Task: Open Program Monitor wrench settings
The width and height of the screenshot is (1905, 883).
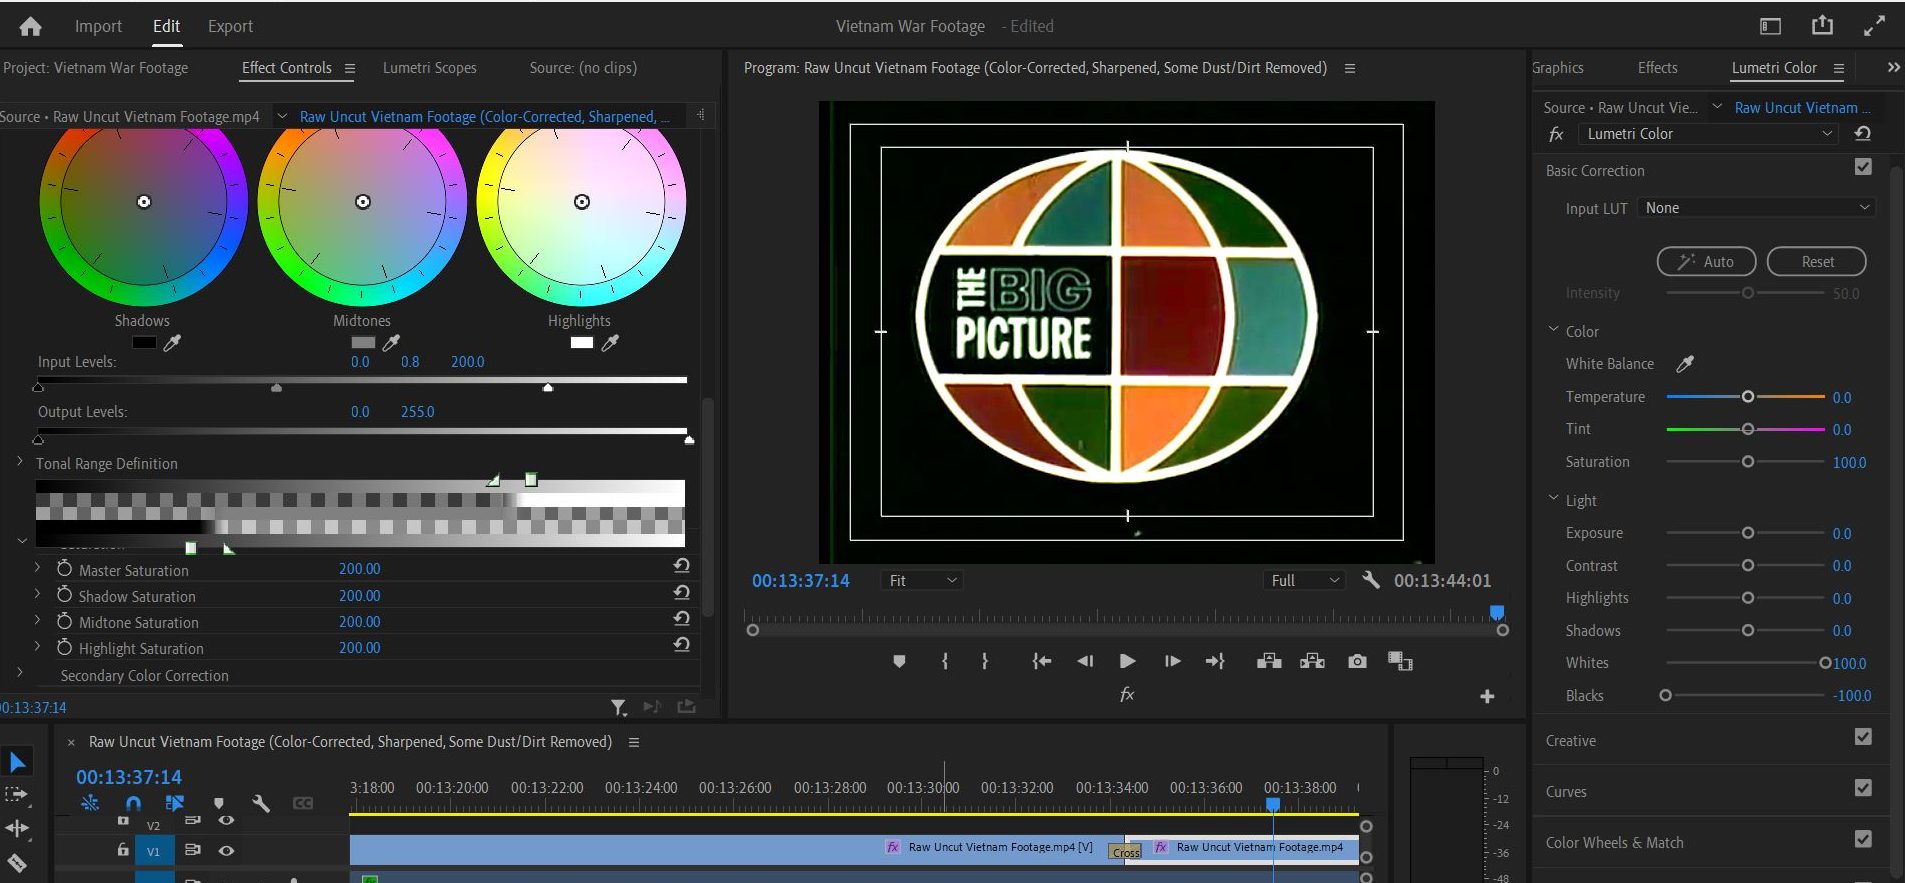Action: 1371,580
